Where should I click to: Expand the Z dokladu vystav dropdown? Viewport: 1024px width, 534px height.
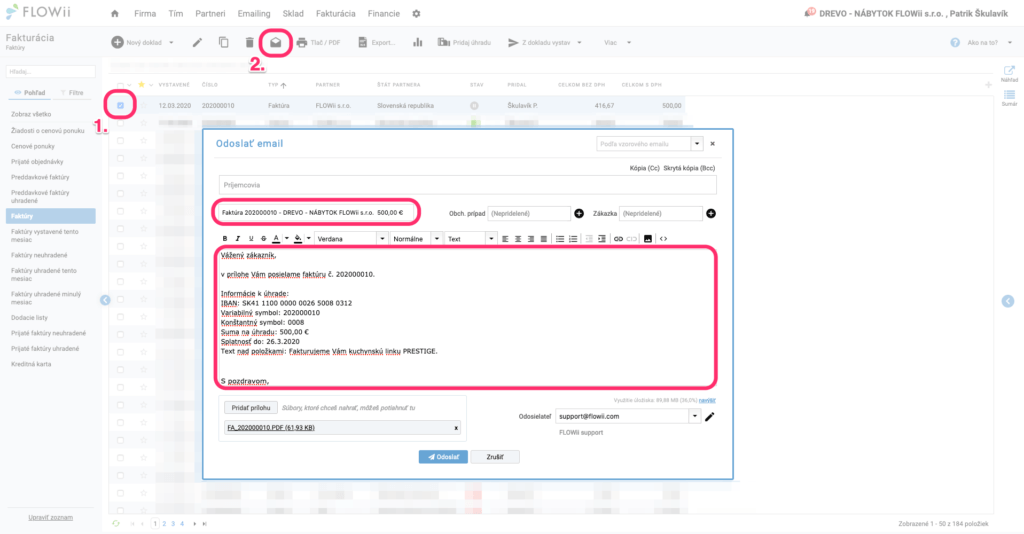pyautogui.click(x=579, y=43)
